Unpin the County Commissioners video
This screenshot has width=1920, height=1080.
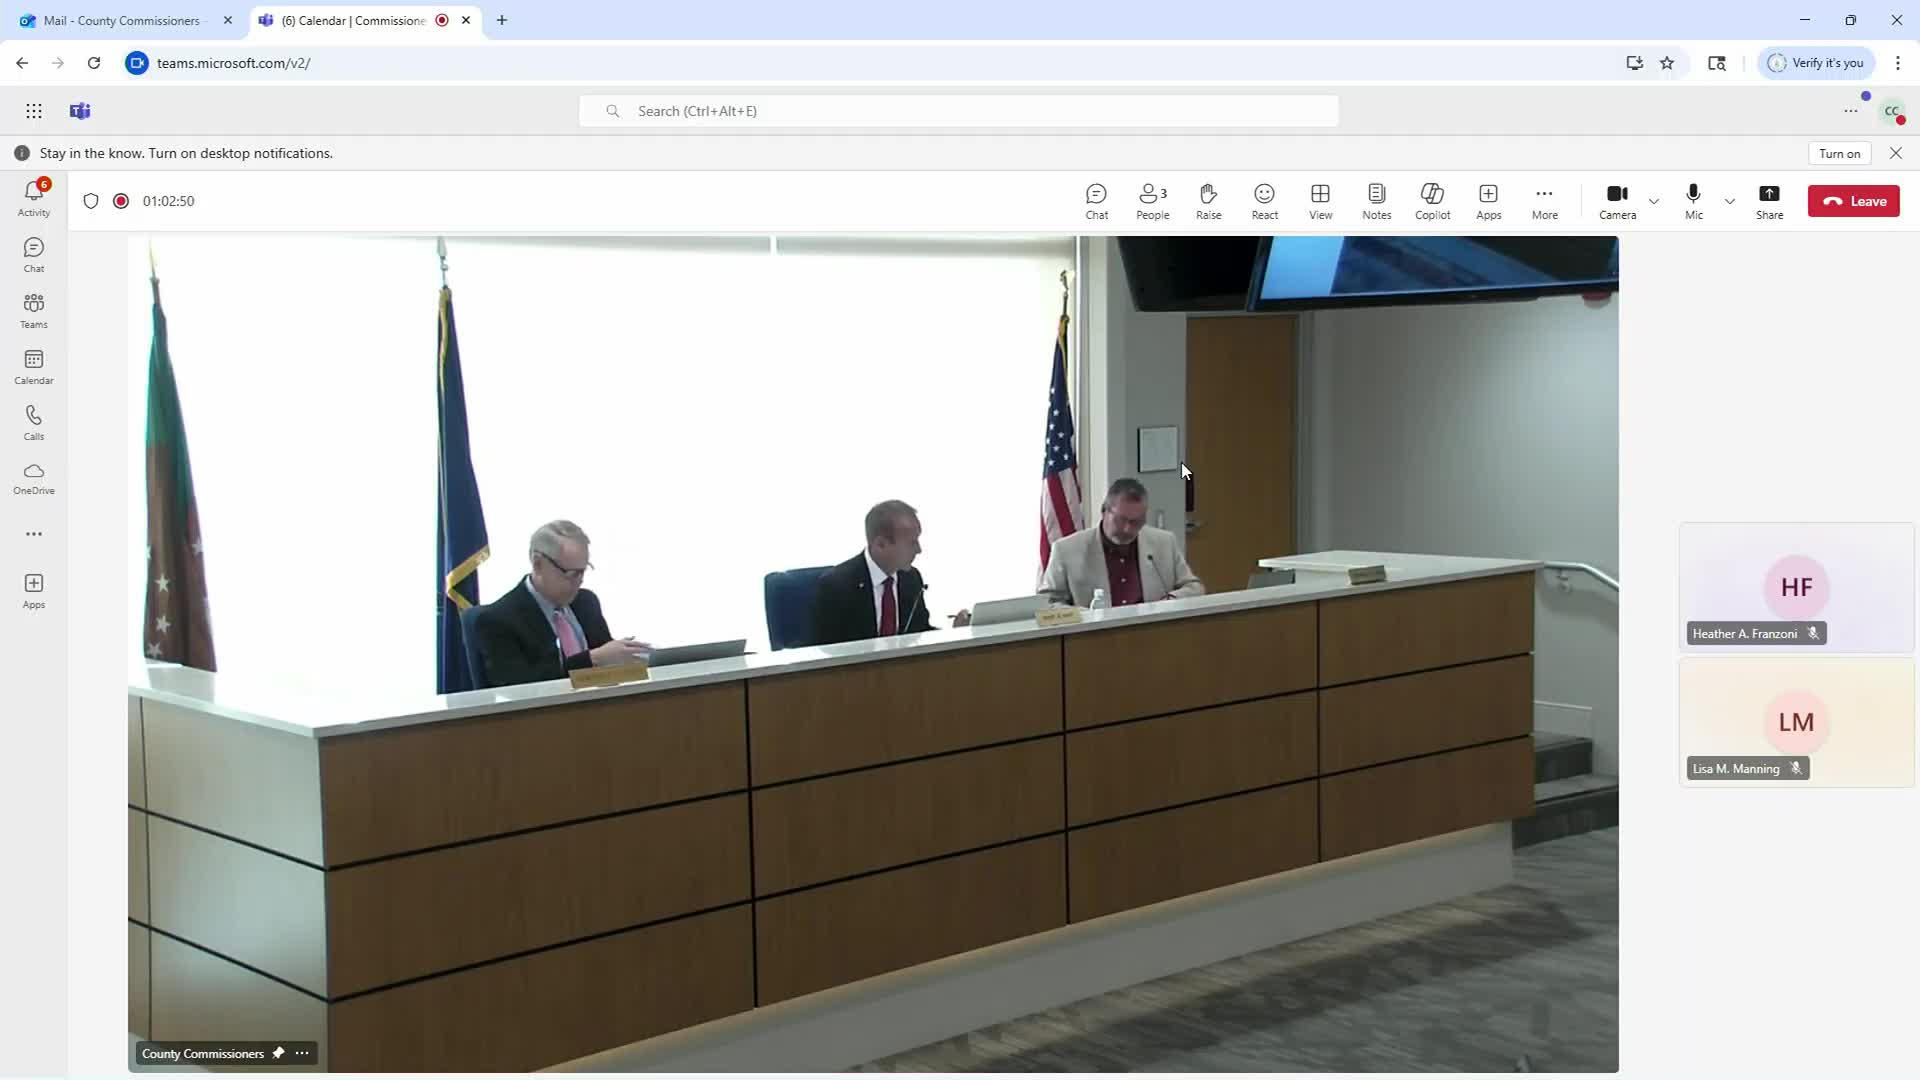277,1052
